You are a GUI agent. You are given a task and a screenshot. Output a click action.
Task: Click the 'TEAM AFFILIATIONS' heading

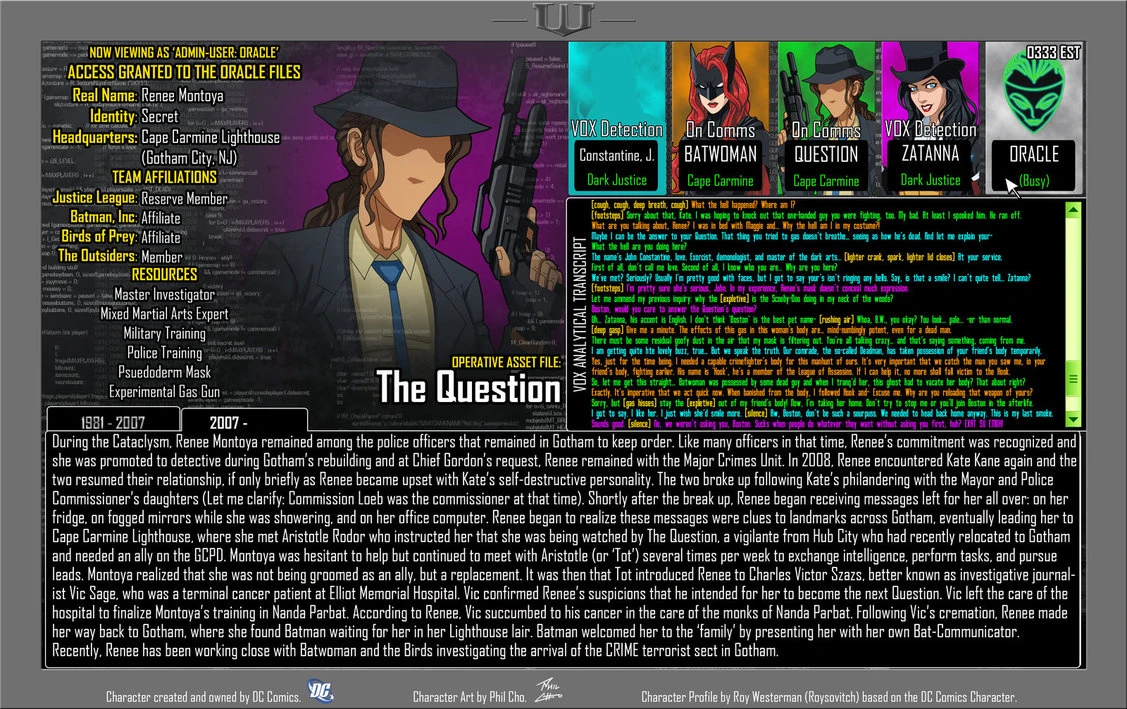164,177
